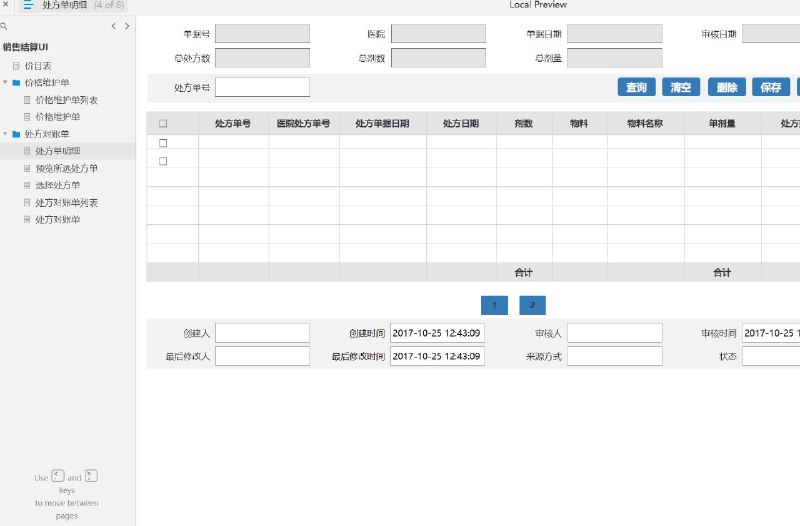Close the sitemap panel with the X icon

[x=6, y=4]
